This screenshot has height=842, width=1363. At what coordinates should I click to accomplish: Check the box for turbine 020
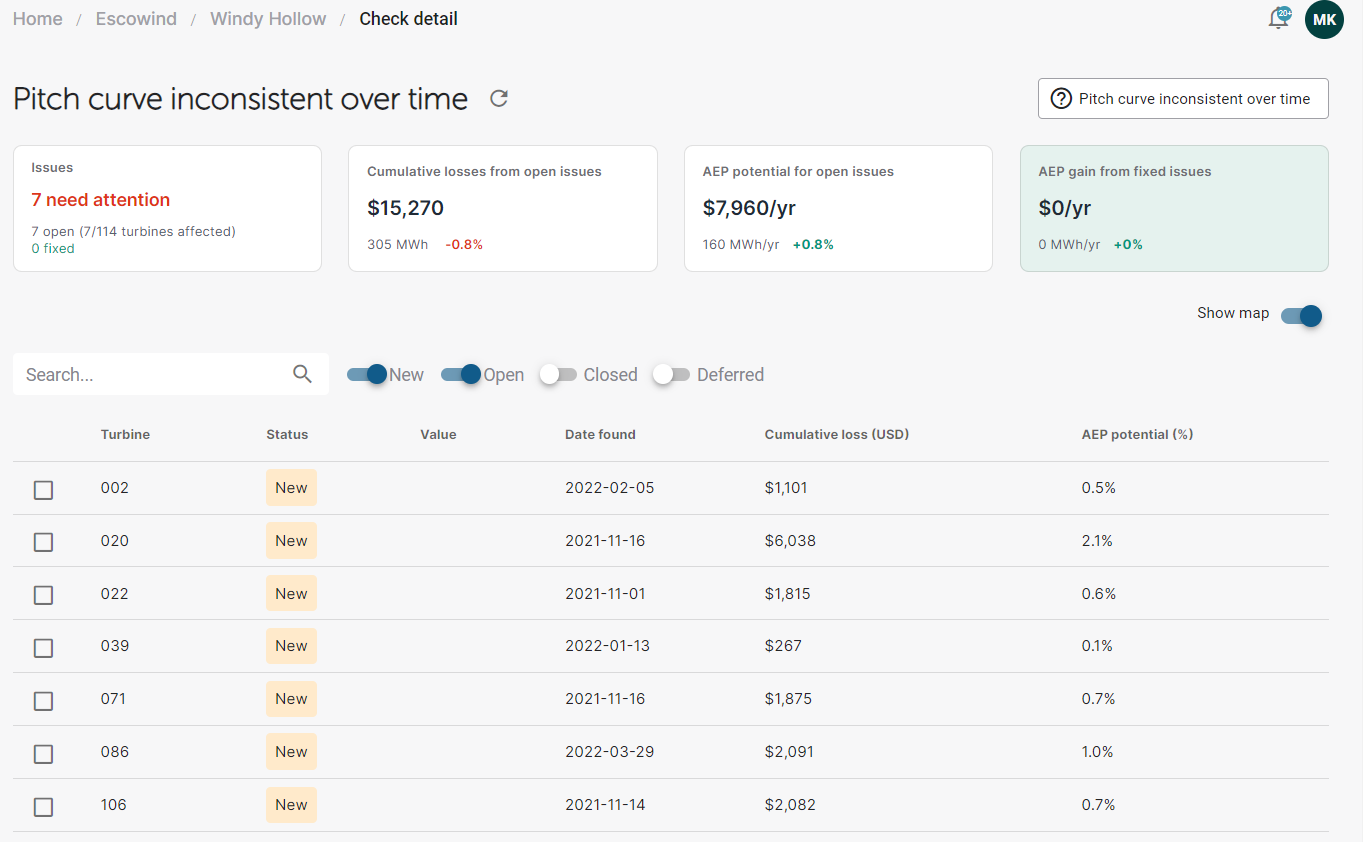pos(43,542)
